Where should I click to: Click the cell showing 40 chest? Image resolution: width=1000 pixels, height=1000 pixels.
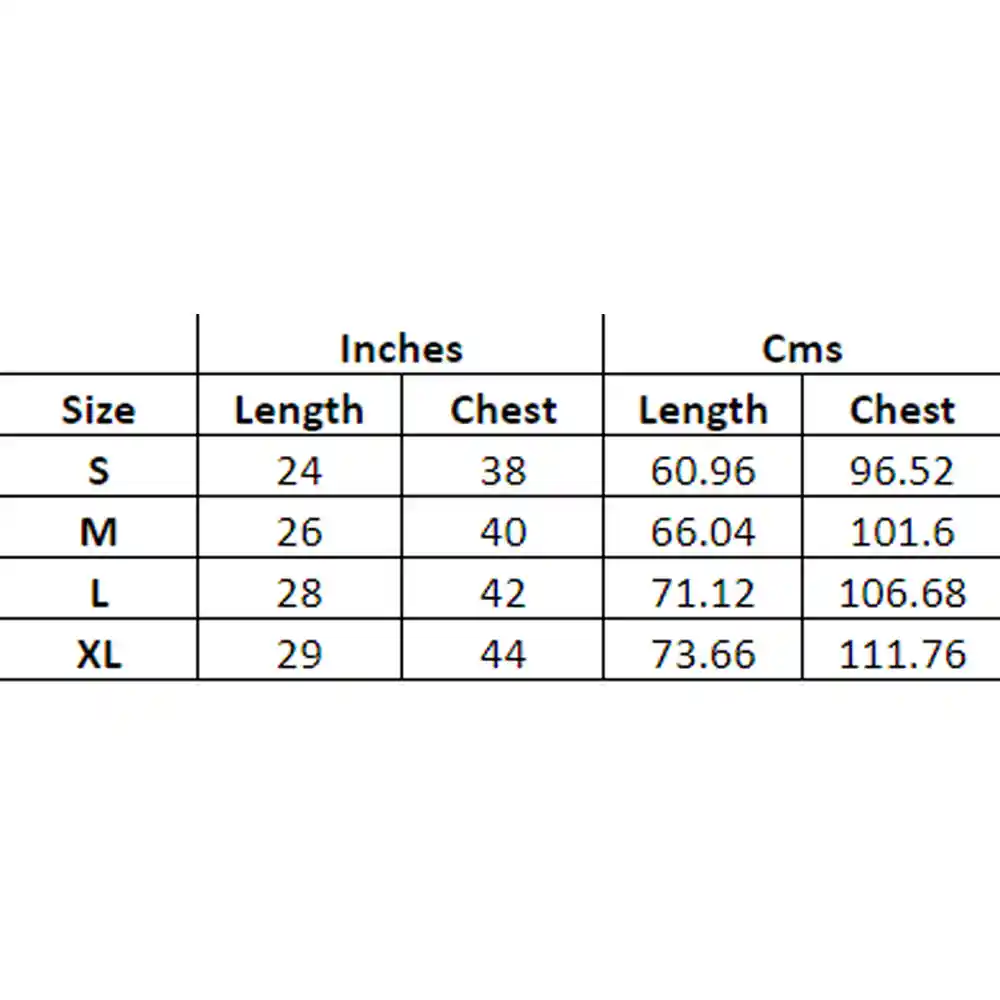[503, 528]
